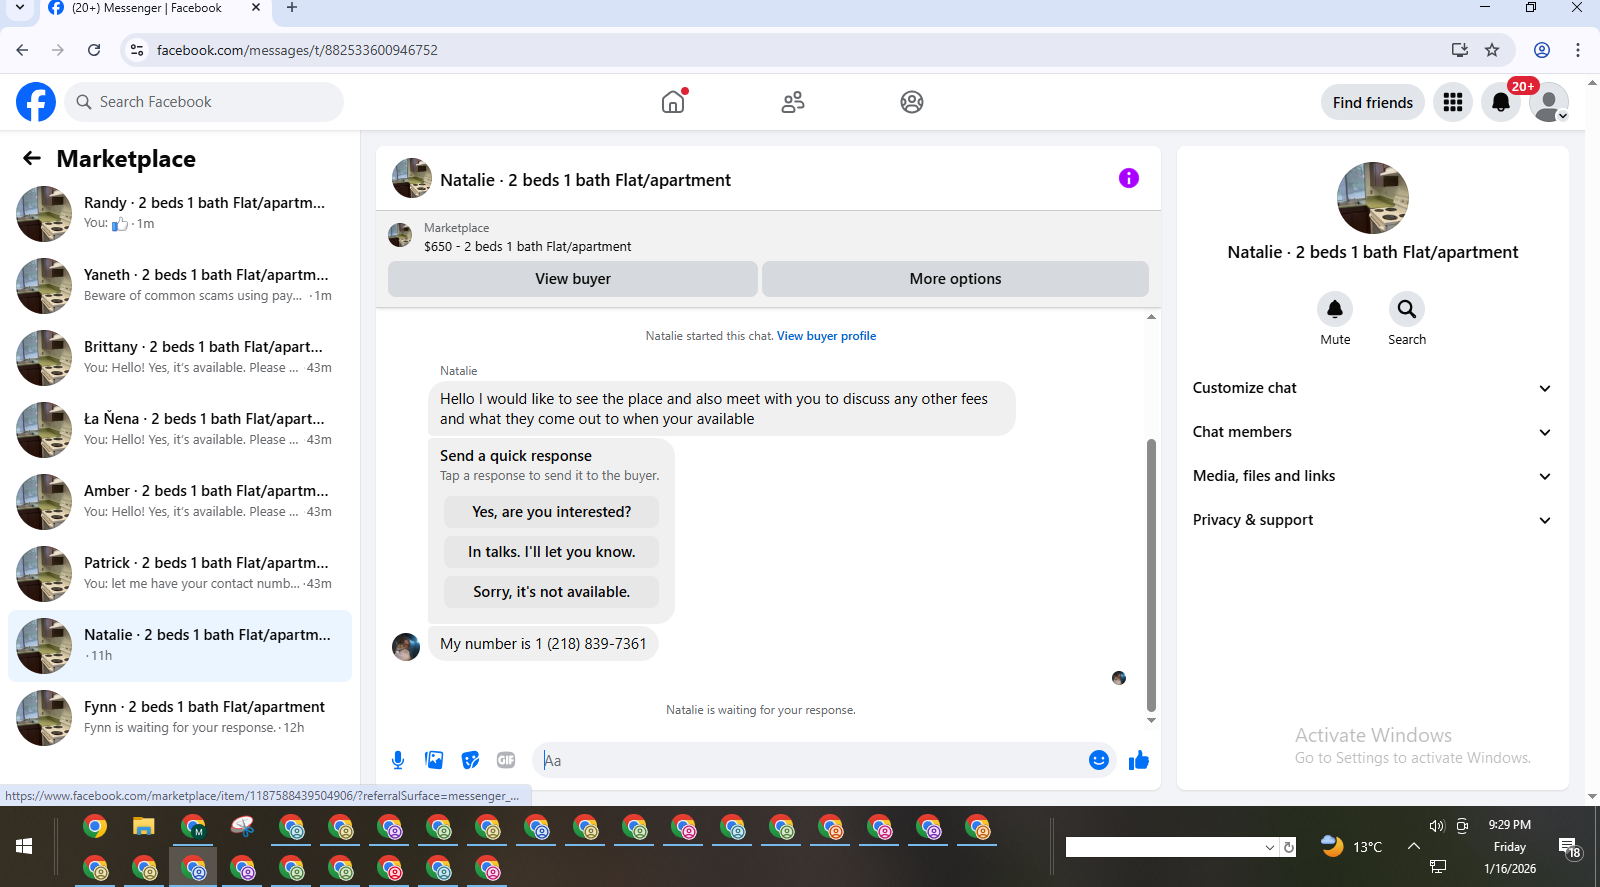The height and width of the screenshot is (887, 1600).
Task: Open the View buyer profile link
Action: 826,336
